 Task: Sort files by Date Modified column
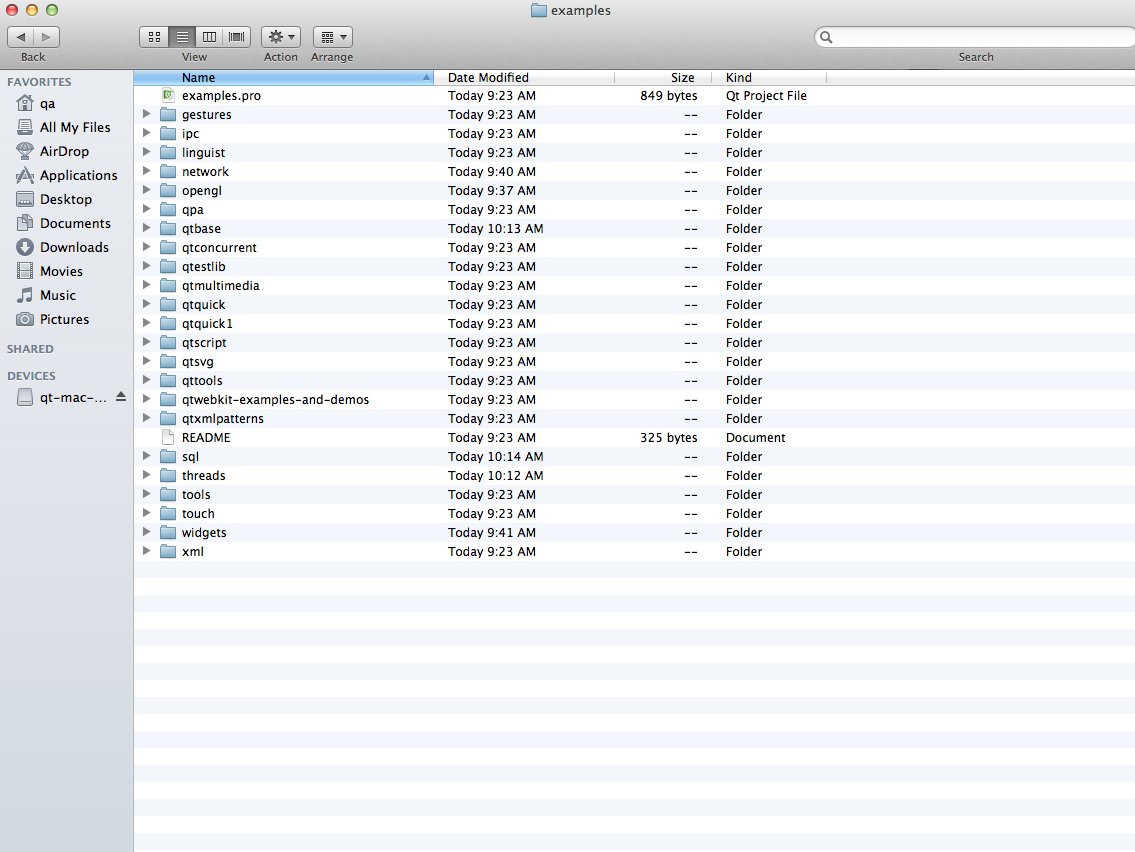click(488, 77)
